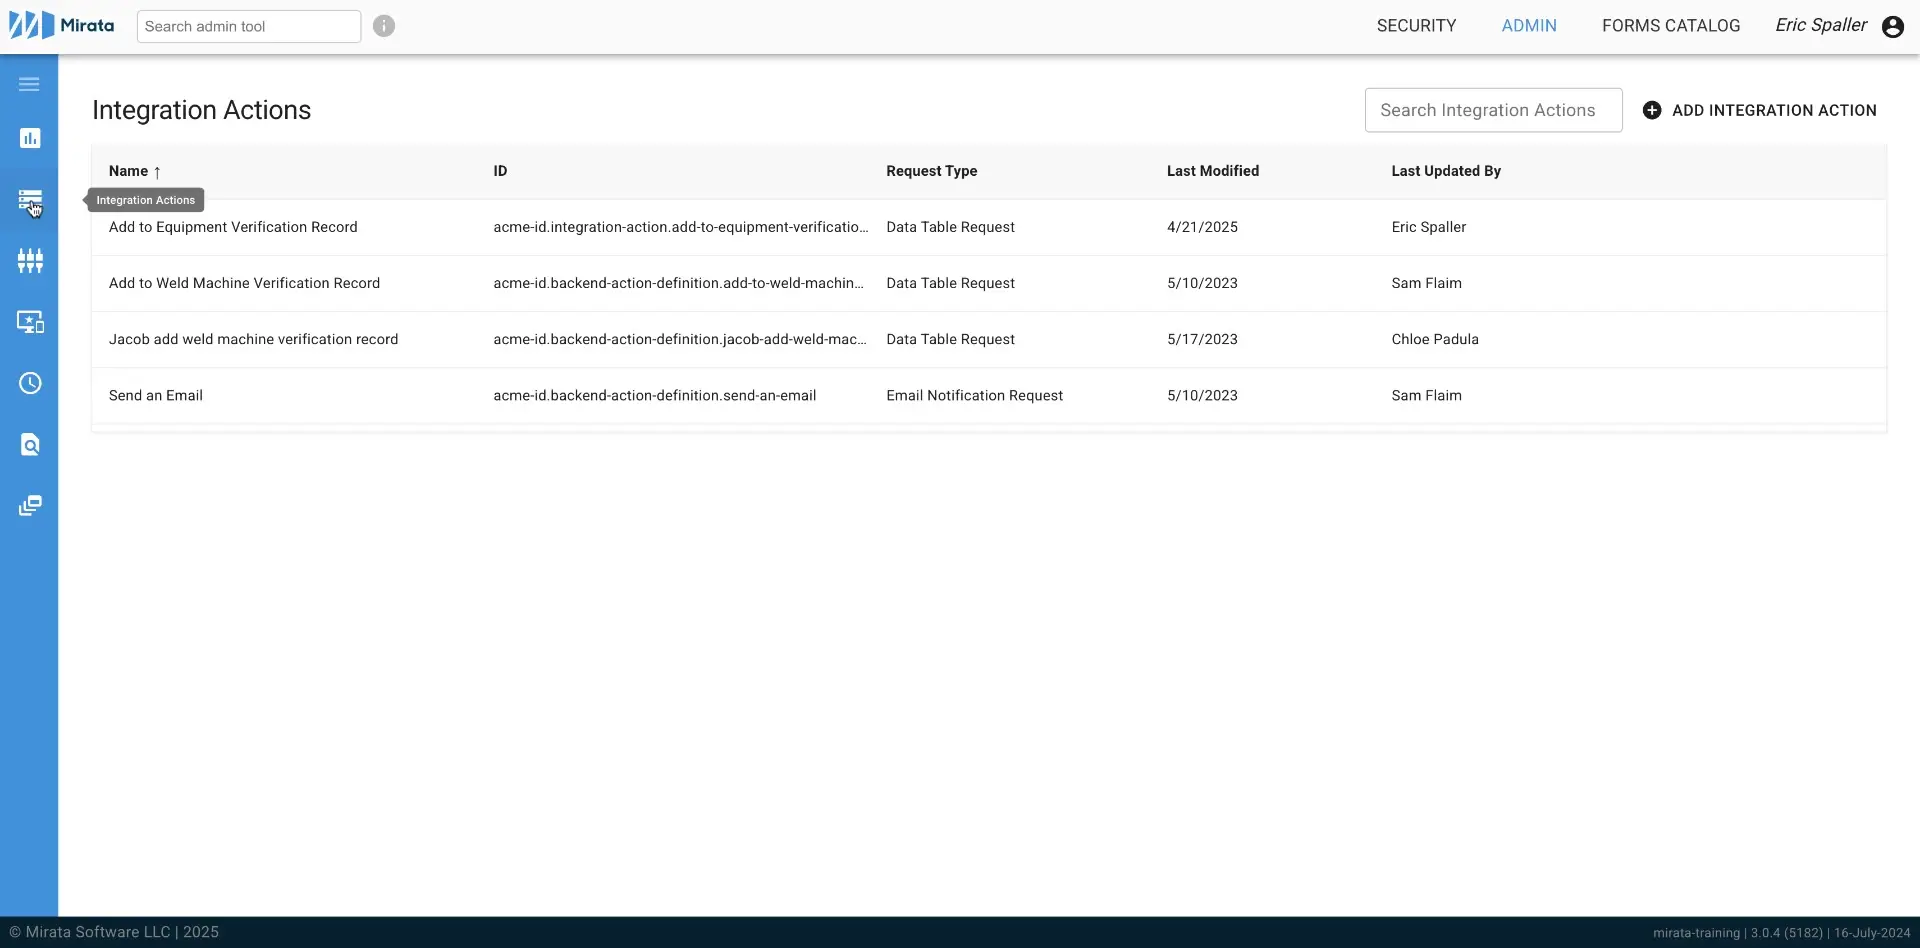Switch to the SECURITY tab

(x=1416, y=25)
